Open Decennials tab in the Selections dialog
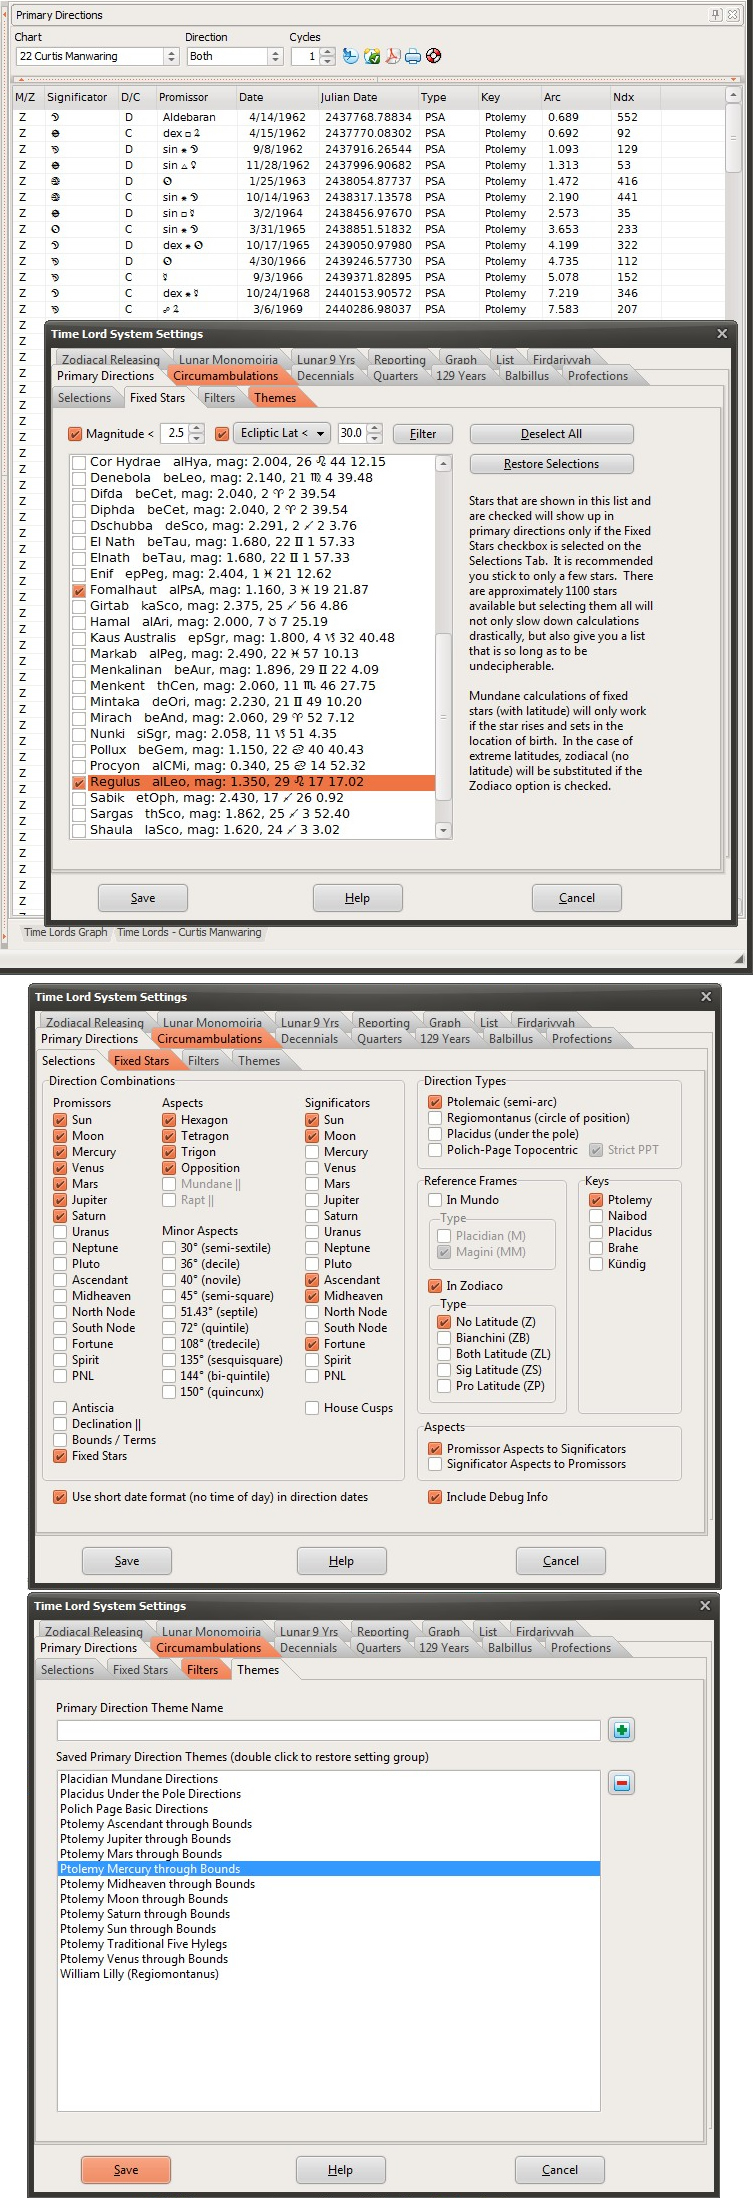Screen dimensions: 753x2210 click(x=309, y=1039)
